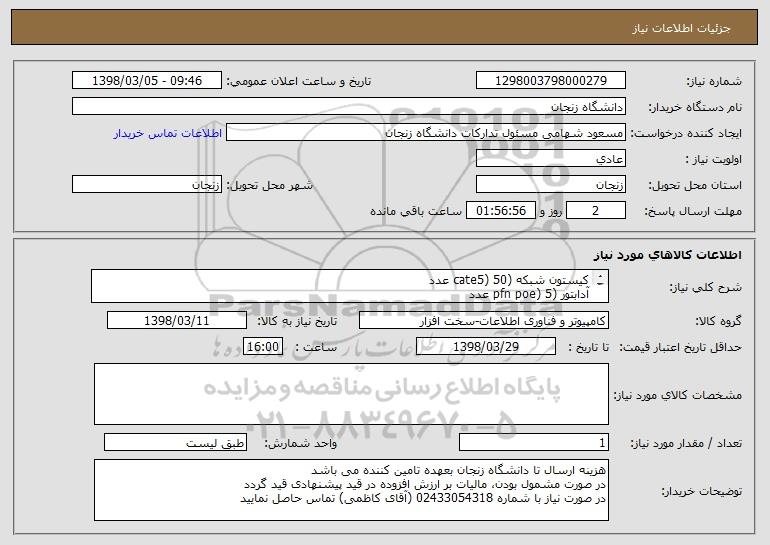Click the label واحد شمارش
Screen dimensions: 770x545
(301, 443)
